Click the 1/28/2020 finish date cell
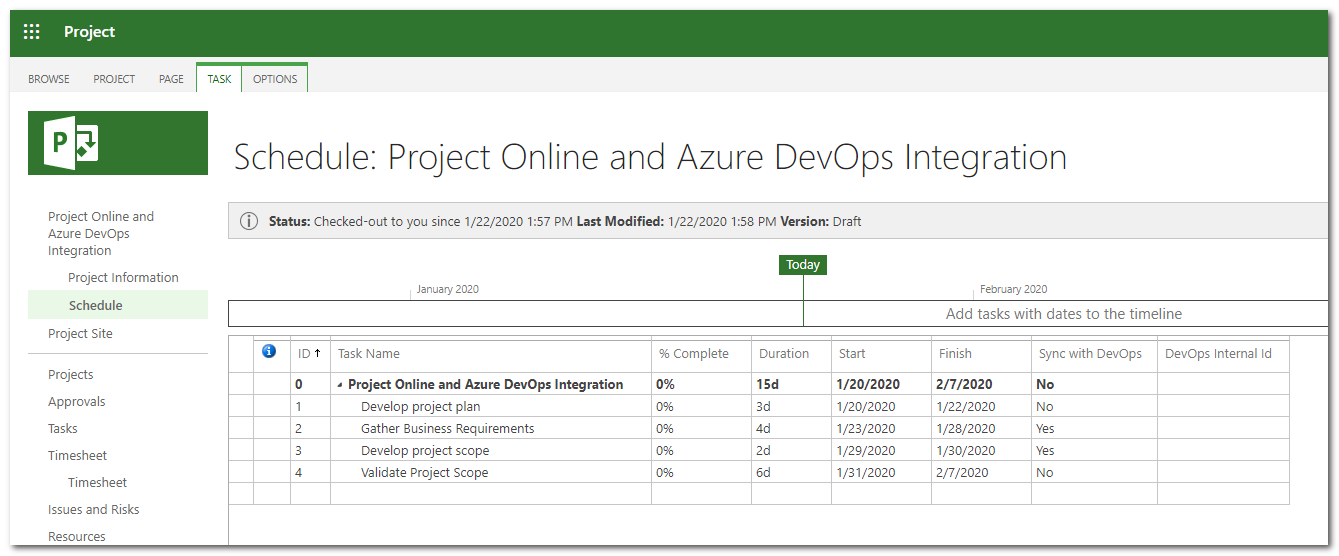Viewport: 1339px width, 556px height. [981, 429]
